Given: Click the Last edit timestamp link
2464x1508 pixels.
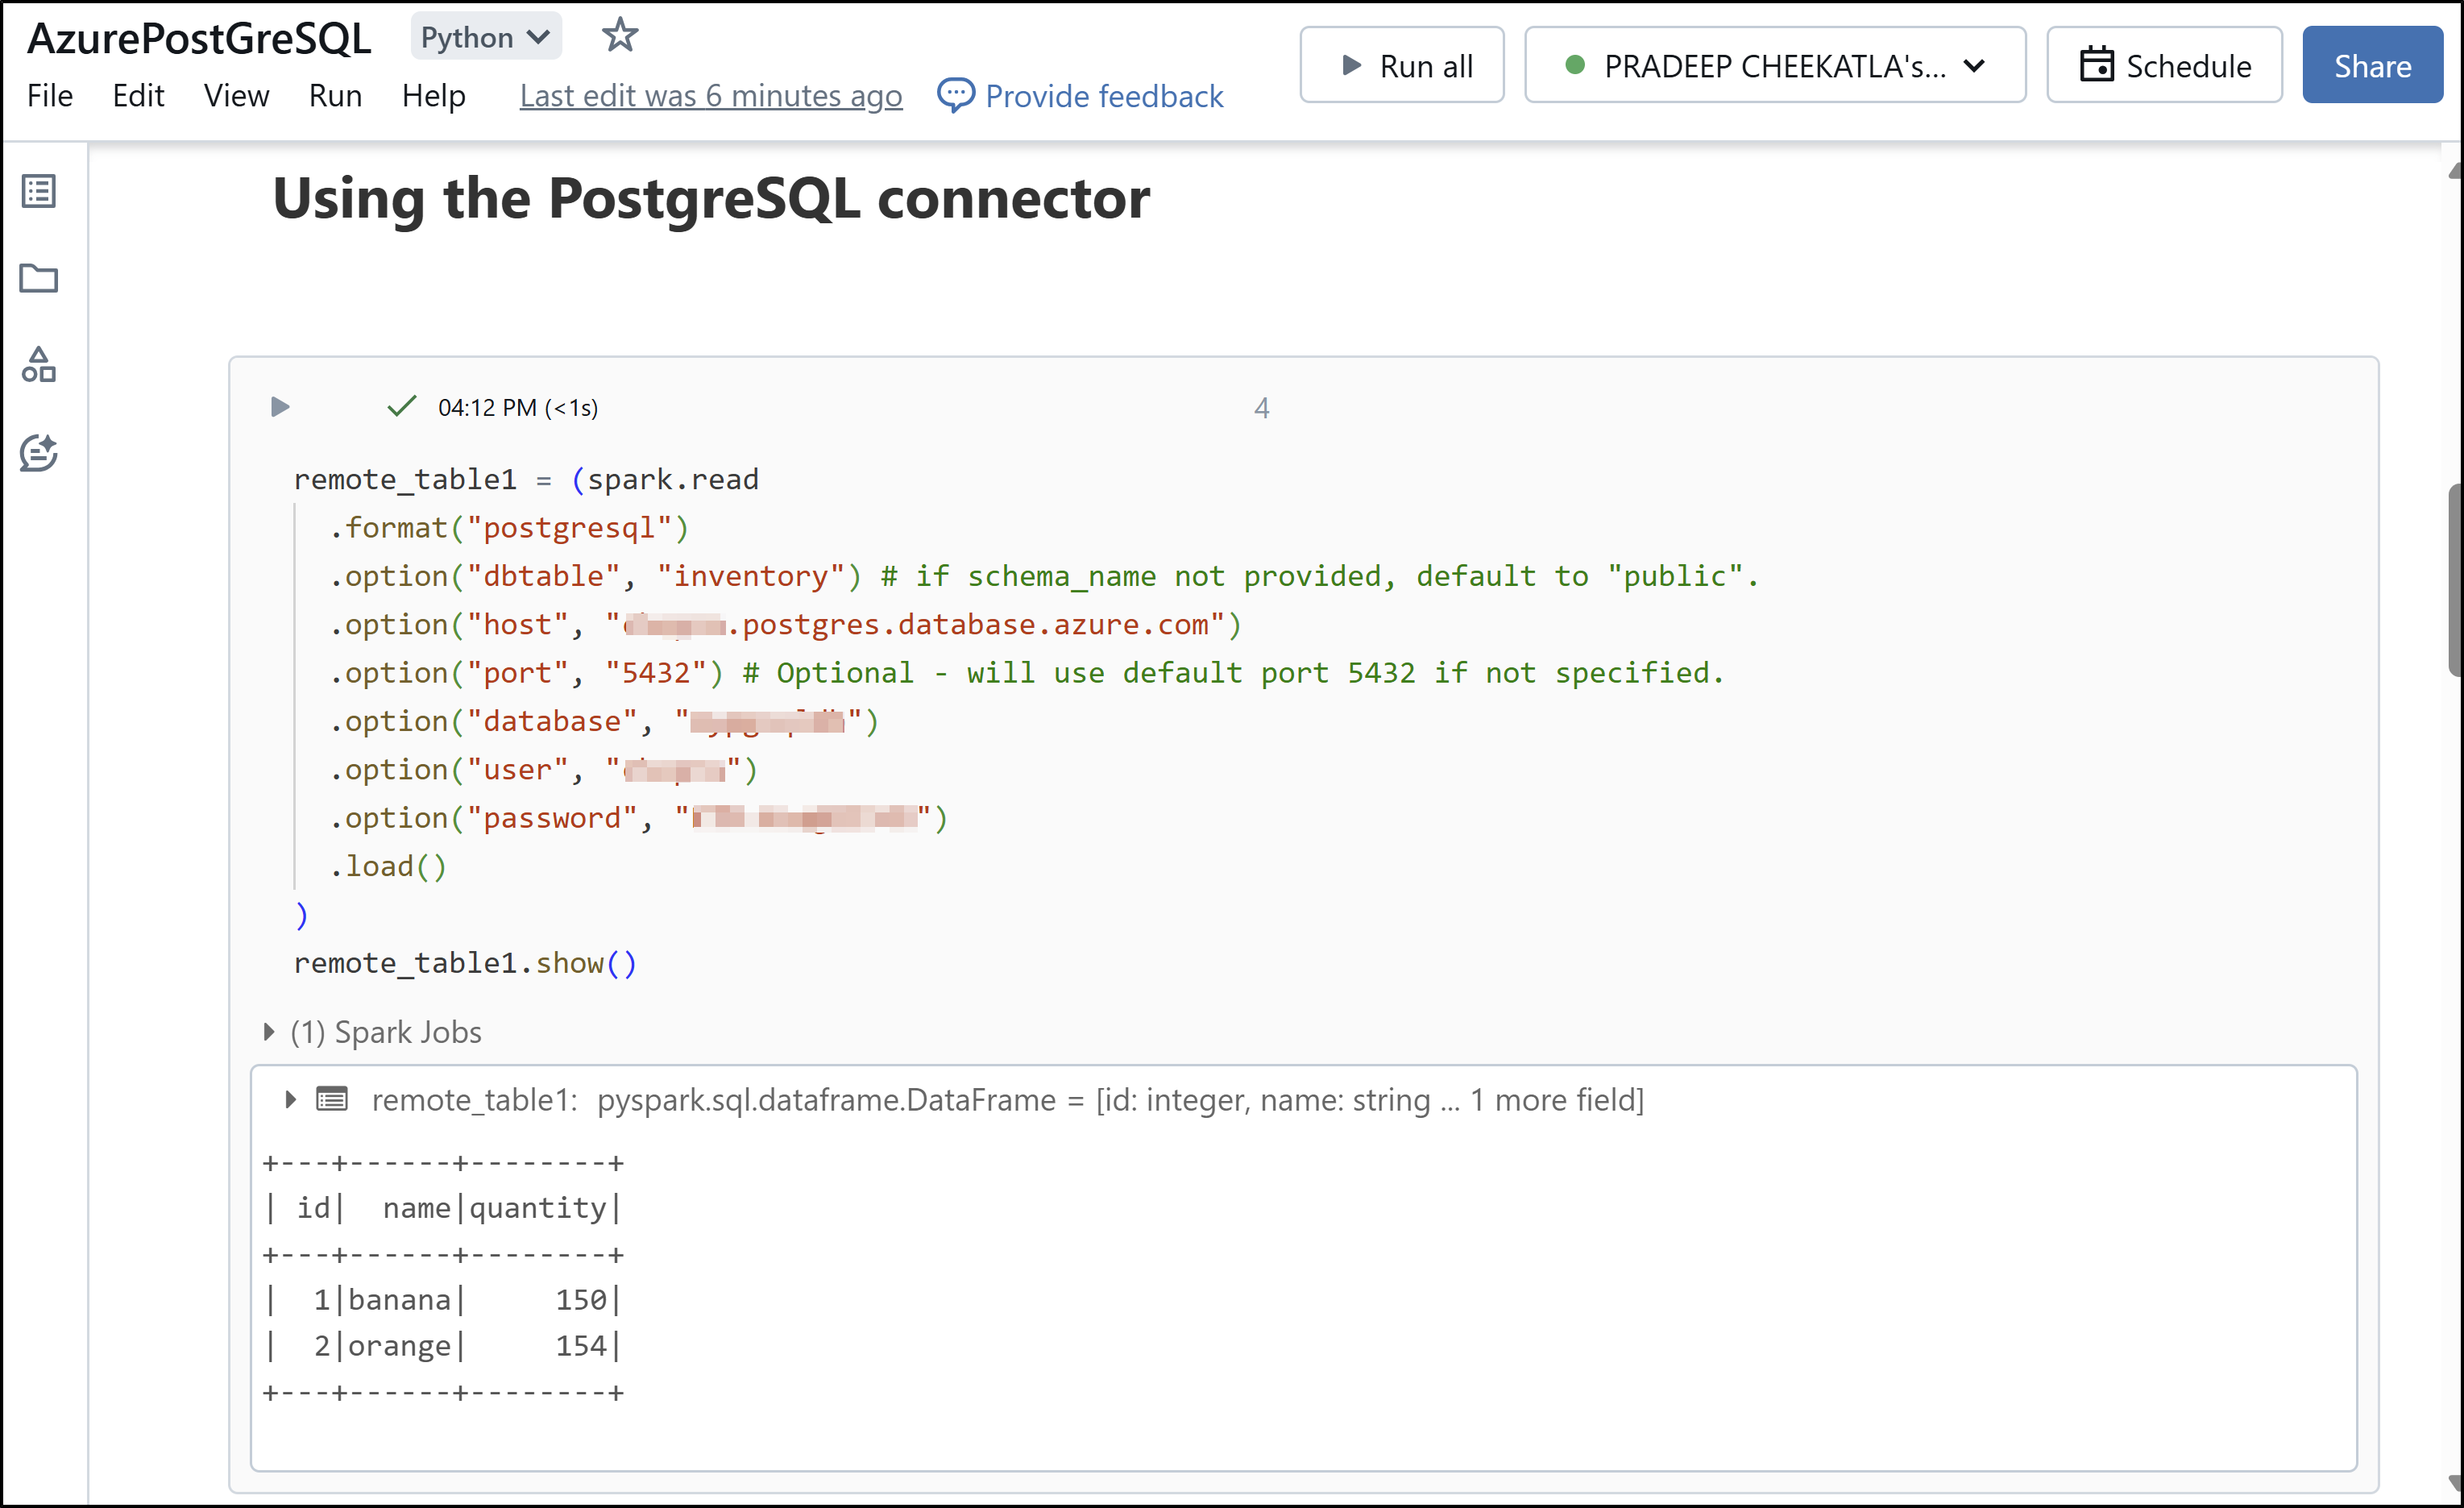Looking at the screenshot, I should [x=711, y=95].
